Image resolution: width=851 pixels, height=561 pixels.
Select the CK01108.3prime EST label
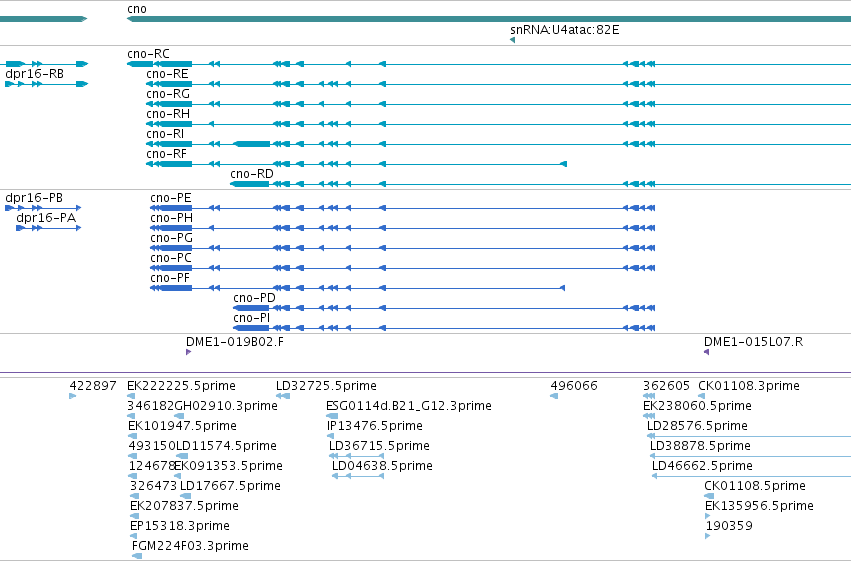pyautogui.click(x=749, y=386)
